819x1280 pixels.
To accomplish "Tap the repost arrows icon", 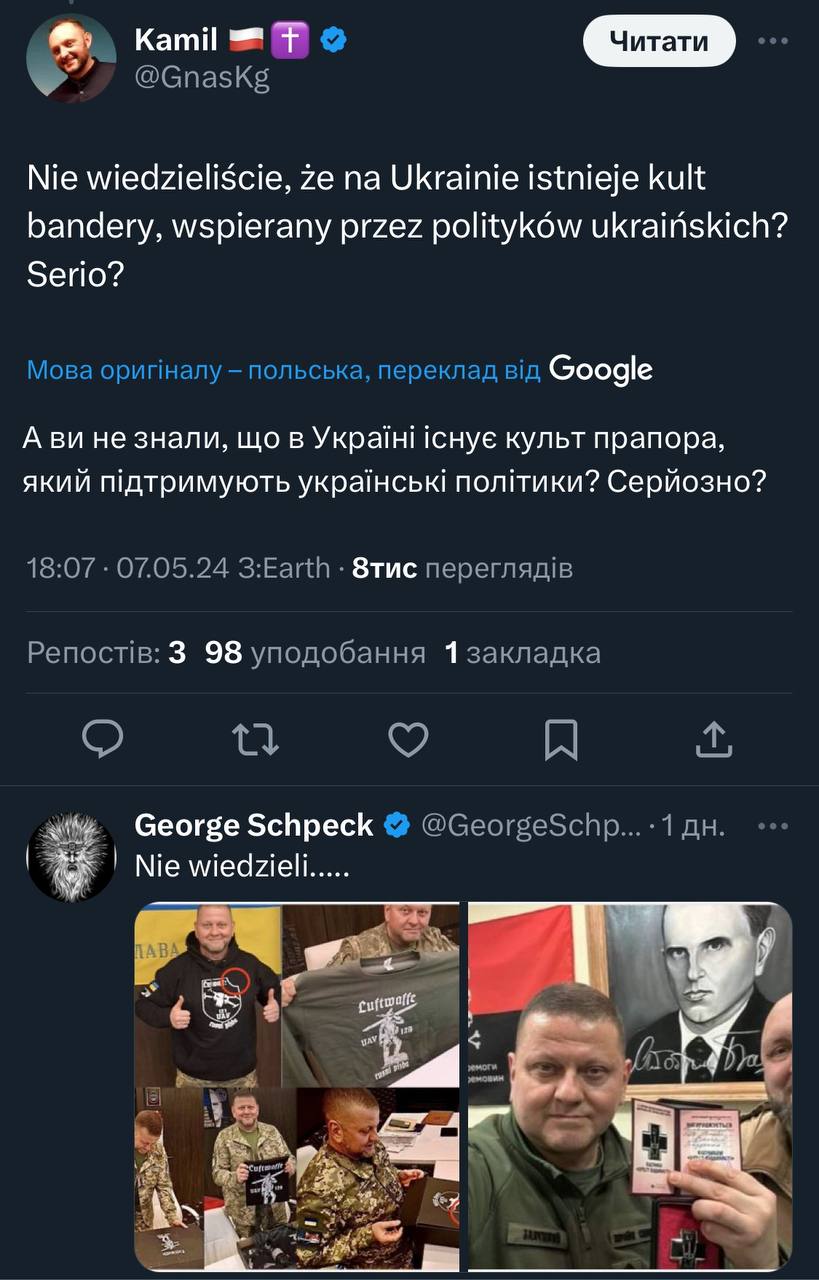I will coord(255,739).
